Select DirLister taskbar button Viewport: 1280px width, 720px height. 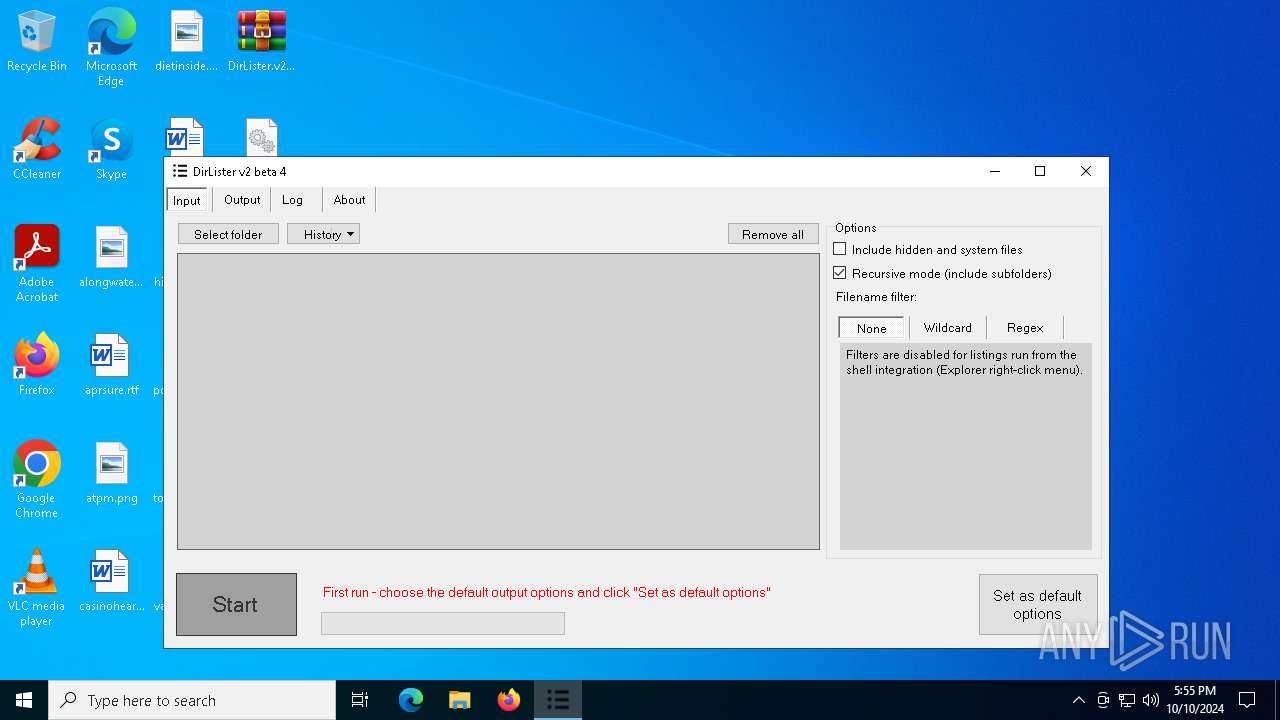557,700
